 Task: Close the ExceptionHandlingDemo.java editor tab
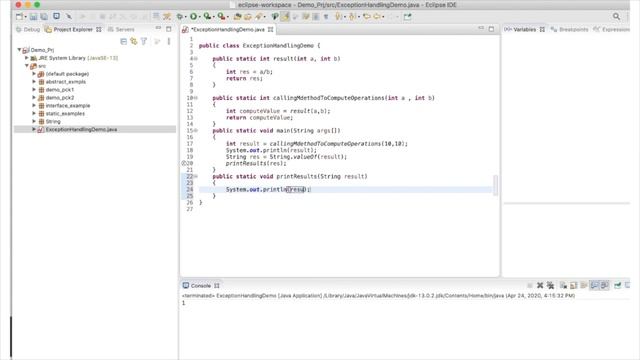pos(270,29)
